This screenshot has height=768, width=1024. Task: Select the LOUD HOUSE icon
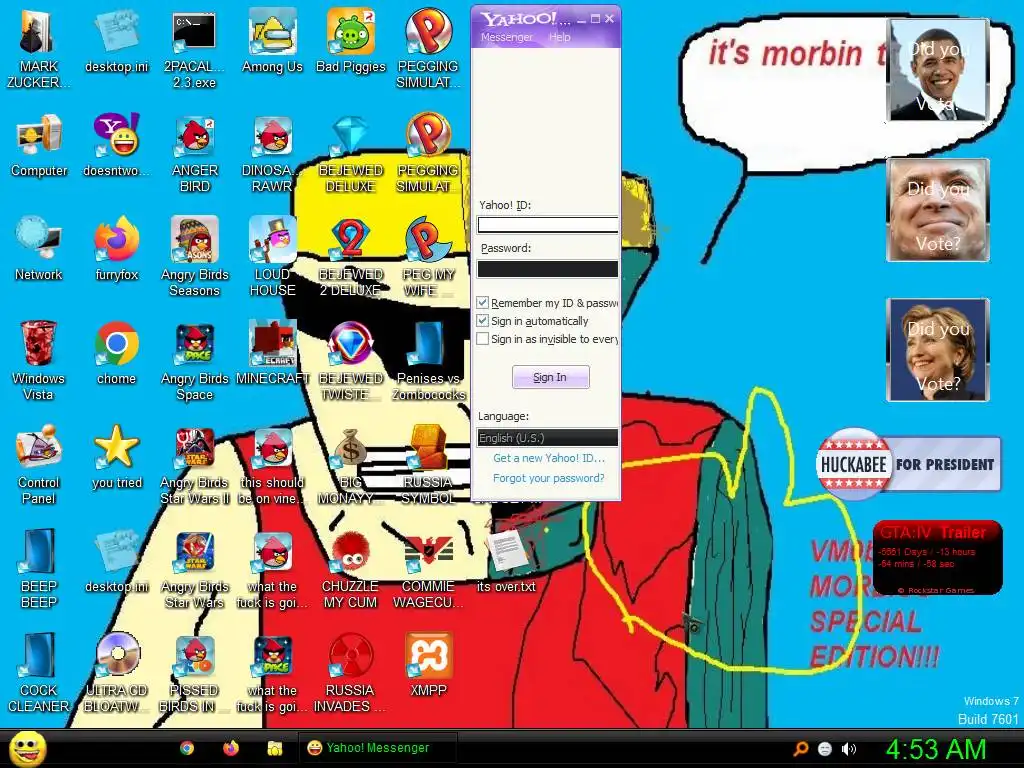tap(272, 257)
